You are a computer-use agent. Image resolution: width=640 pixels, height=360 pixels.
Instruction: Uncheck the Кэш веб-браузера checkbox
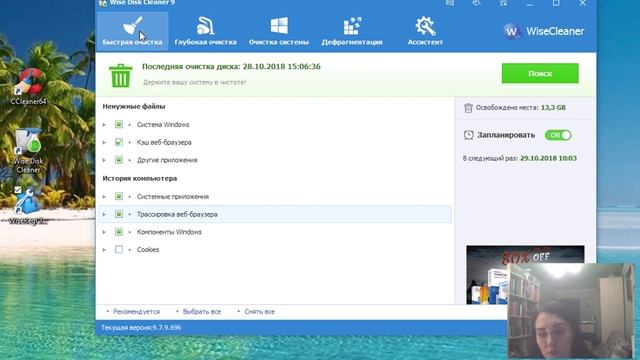(119, 142)
